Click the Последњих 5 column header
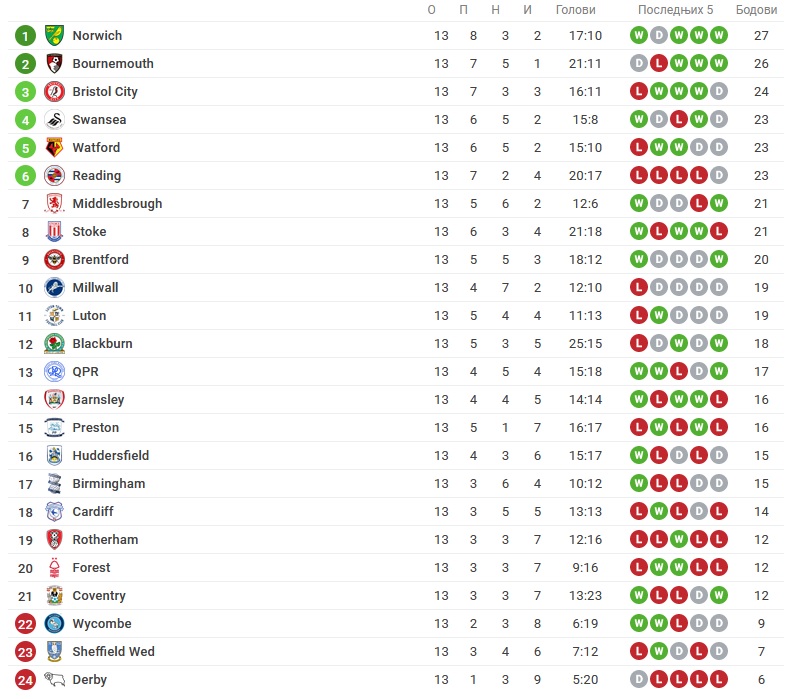791x699 pixels. 675,10
